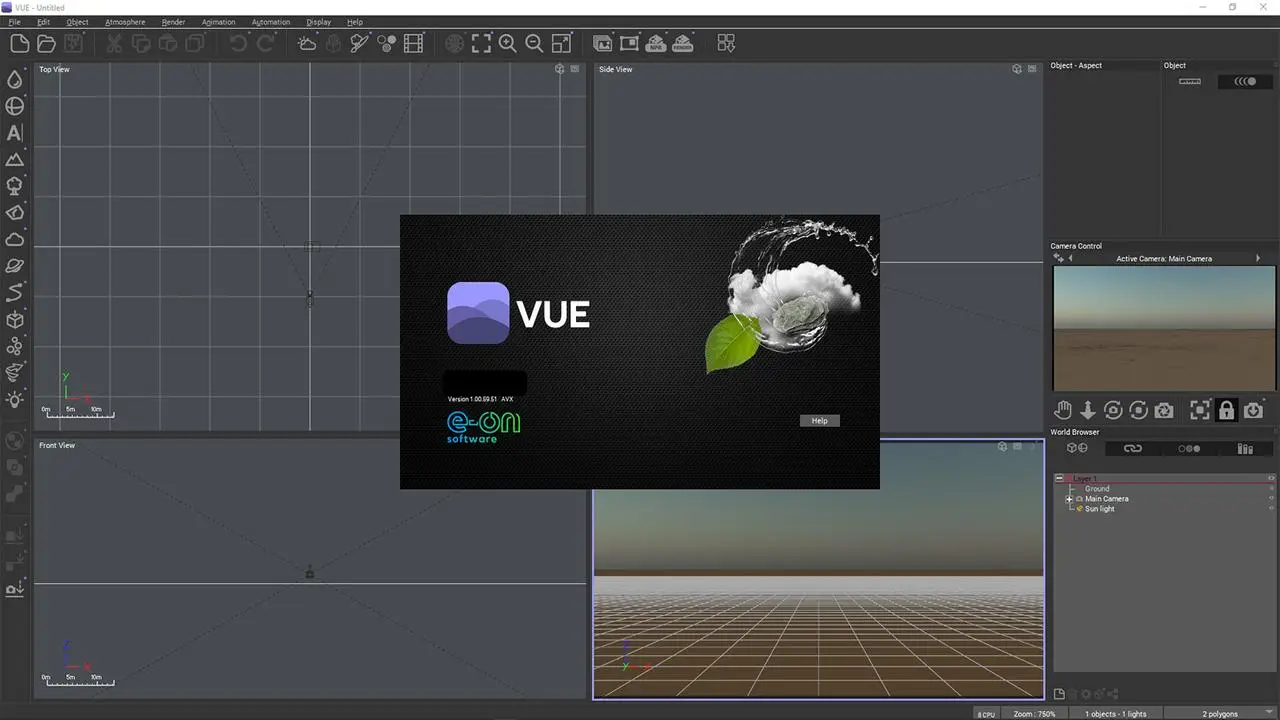The width and height of the screenshot is (1280, 720).
Task: Open the Object menu
Action: point(77,22)
